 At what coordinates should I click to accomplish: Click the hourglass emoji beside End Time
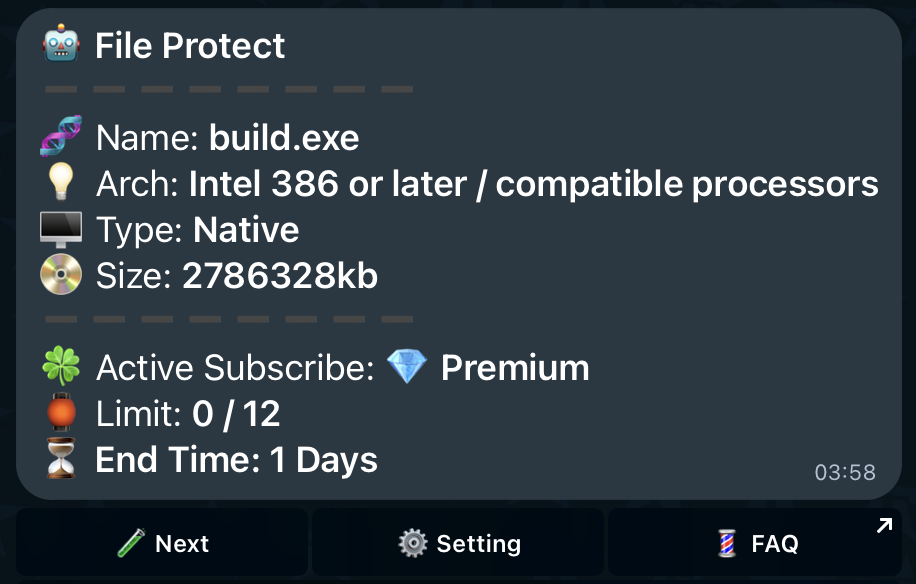point(61,458)
